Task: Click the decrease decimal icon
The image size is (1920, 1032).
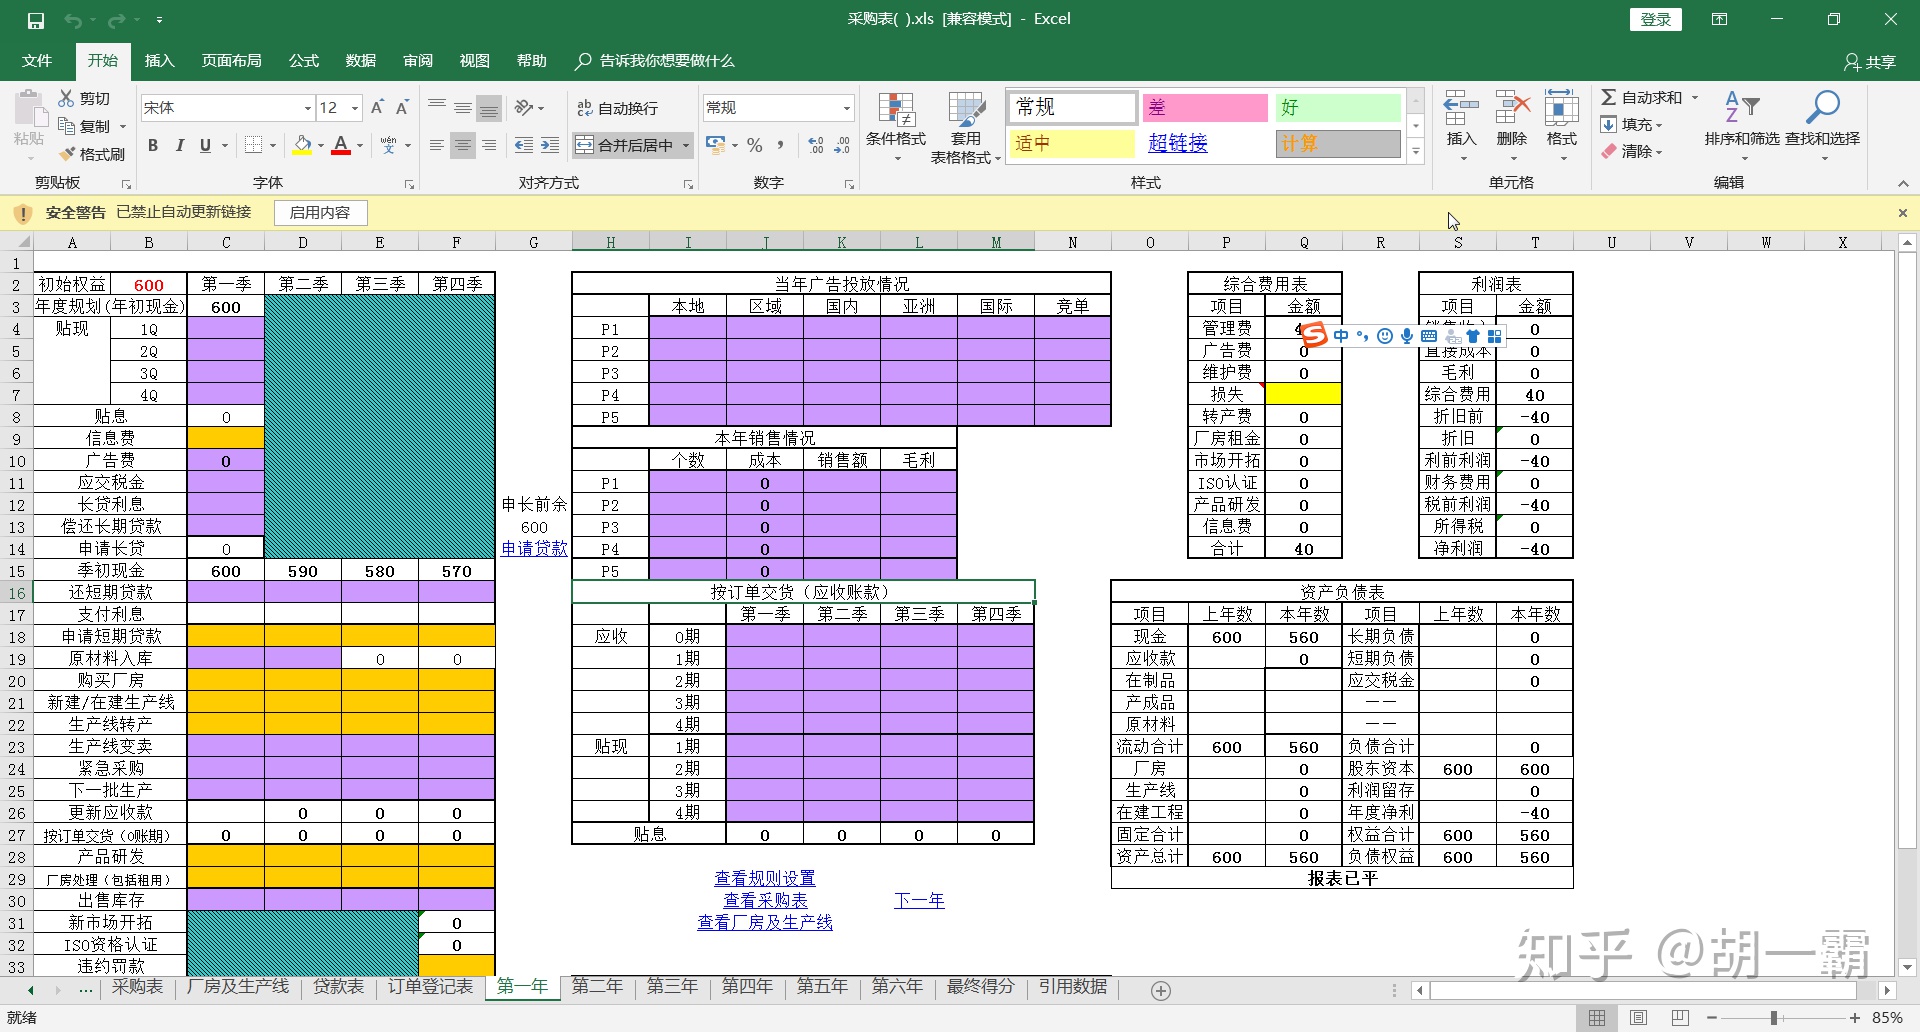Action: coord(842,145)
